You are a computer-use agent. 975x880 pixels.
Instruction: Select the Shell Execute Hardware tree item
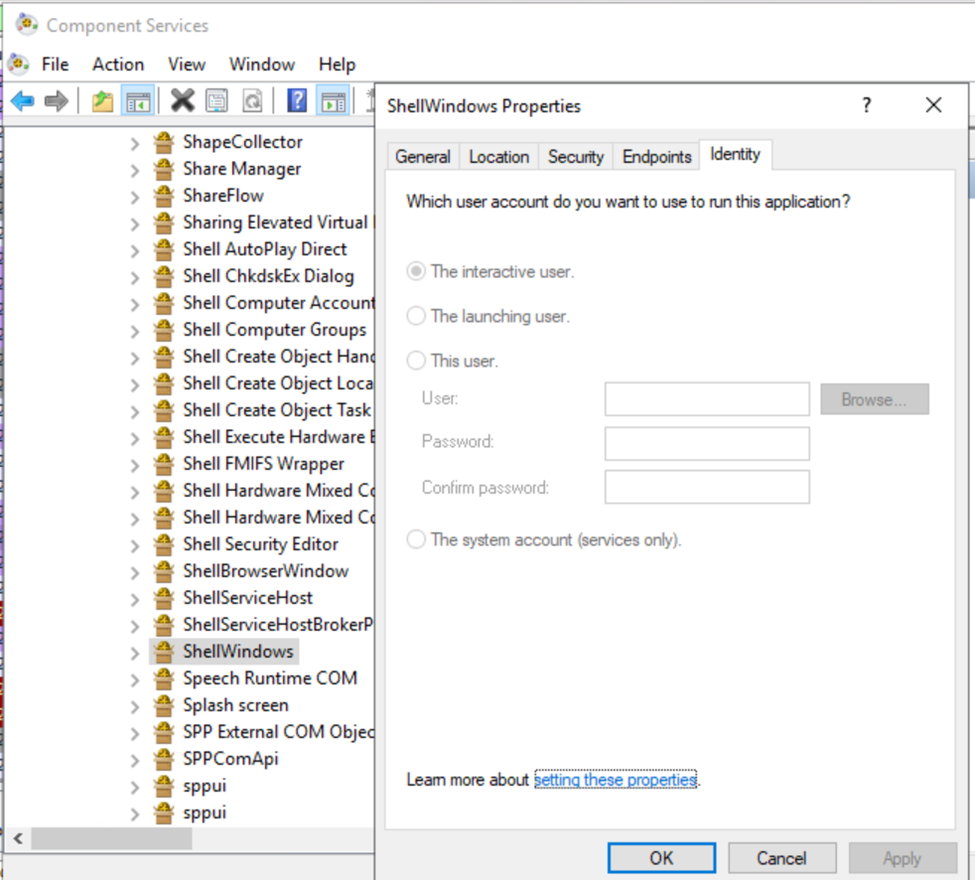coord(279,437)
